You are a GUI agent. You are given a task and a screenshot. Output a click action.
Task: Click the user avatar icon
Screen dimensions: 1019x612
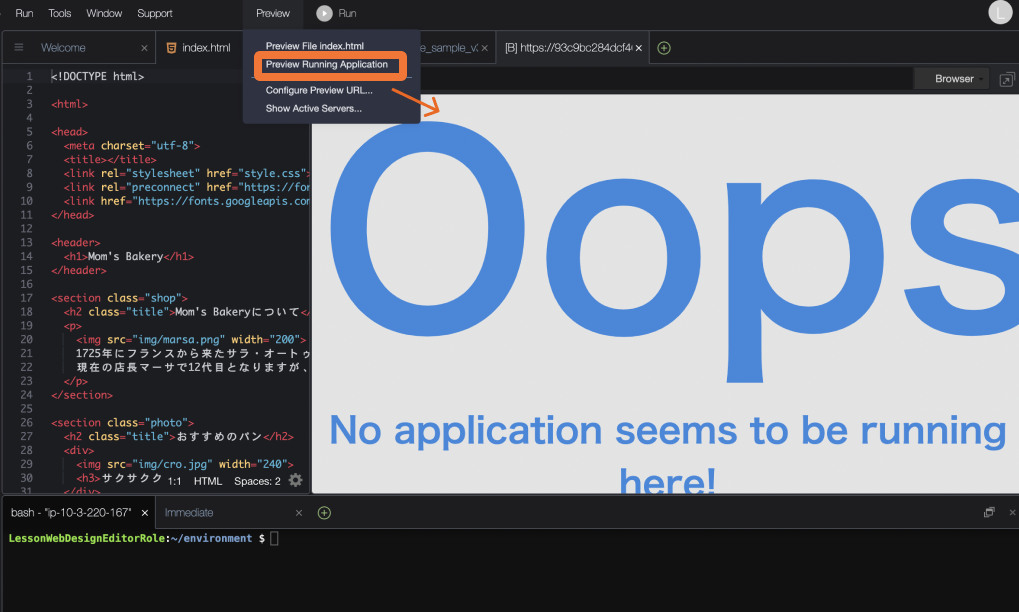[1000, 13]
